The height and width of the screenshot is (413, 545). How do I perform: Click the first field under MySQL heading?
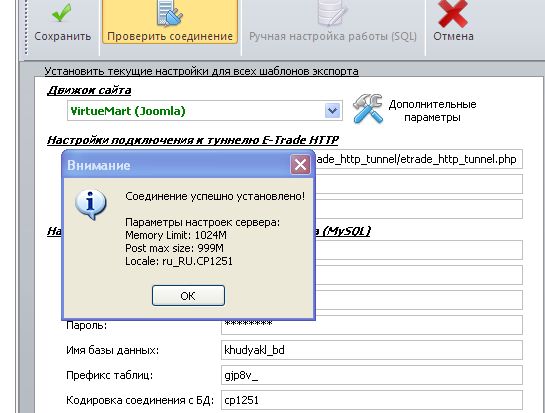click(418, 250)
